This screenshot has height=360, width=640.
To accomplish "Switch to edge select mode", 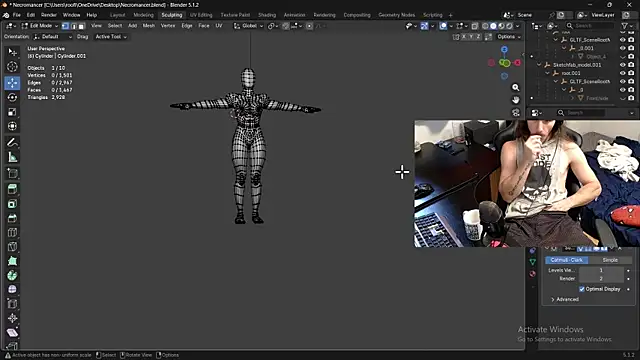I will [73, 26].
